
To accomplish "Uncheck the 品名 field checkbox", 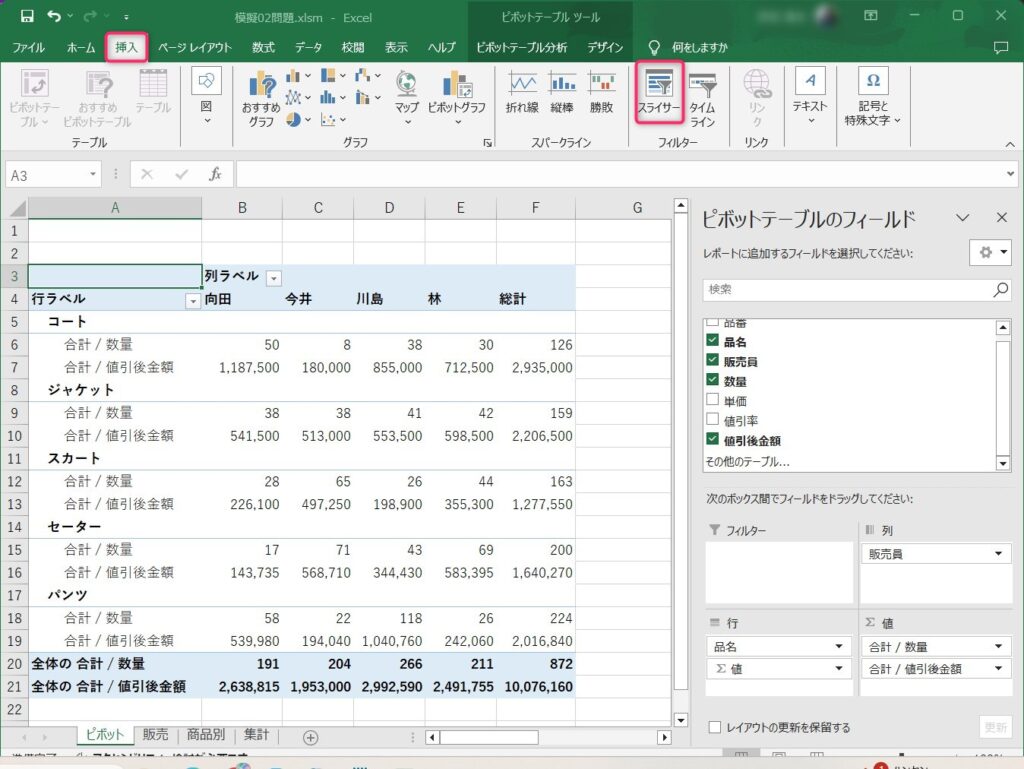I will pos(712,342).
